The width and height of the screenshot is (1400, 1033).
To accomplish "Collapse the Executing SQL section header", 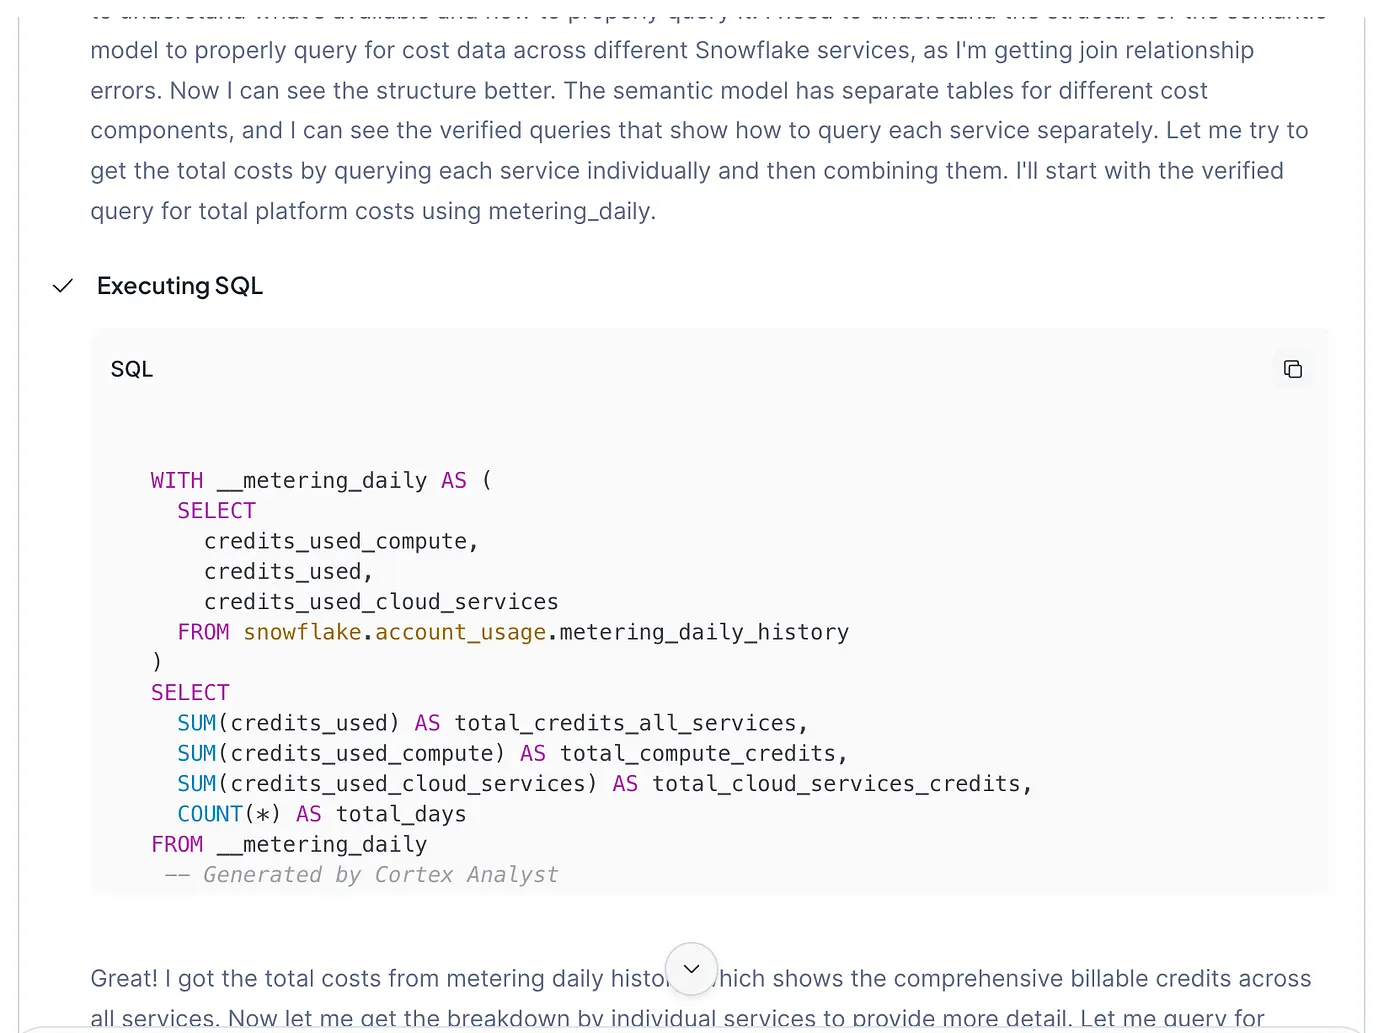I will (x=180, y=286).
